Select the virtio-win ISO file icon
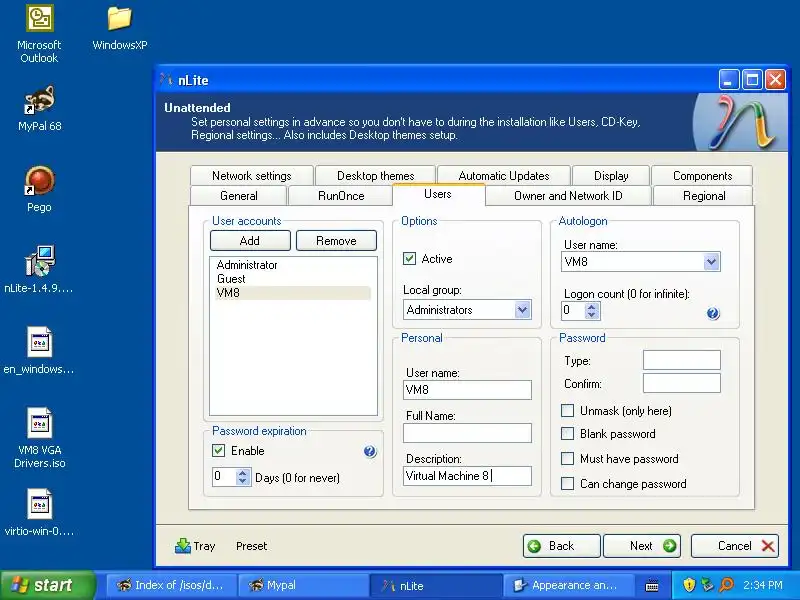Screen dimensions: 800x600 point(39,512)
